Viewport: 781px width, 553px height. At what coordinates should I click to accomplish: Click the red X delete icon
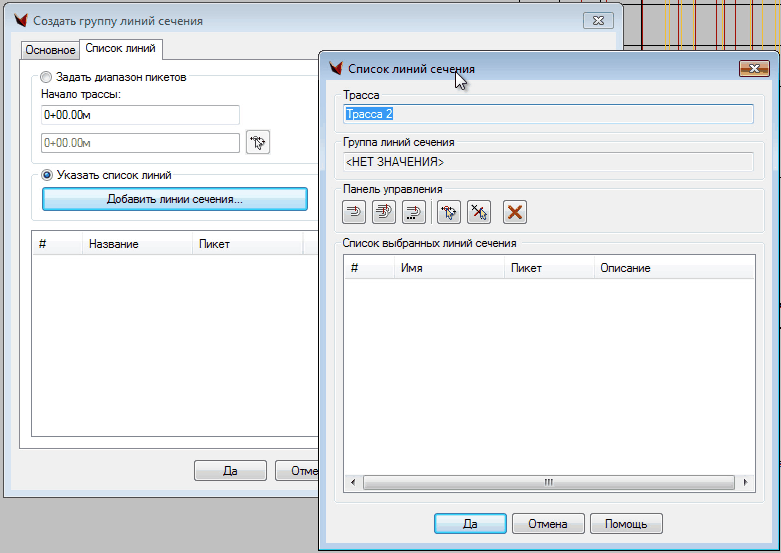(x=515, y=212)
